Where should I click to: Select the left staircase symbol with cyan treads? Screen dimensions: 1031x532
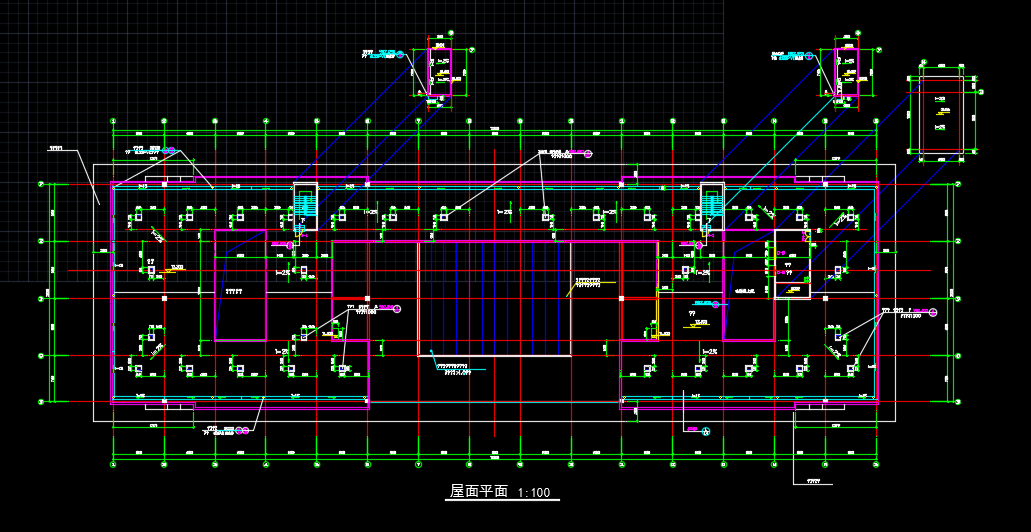coord(305,206)
